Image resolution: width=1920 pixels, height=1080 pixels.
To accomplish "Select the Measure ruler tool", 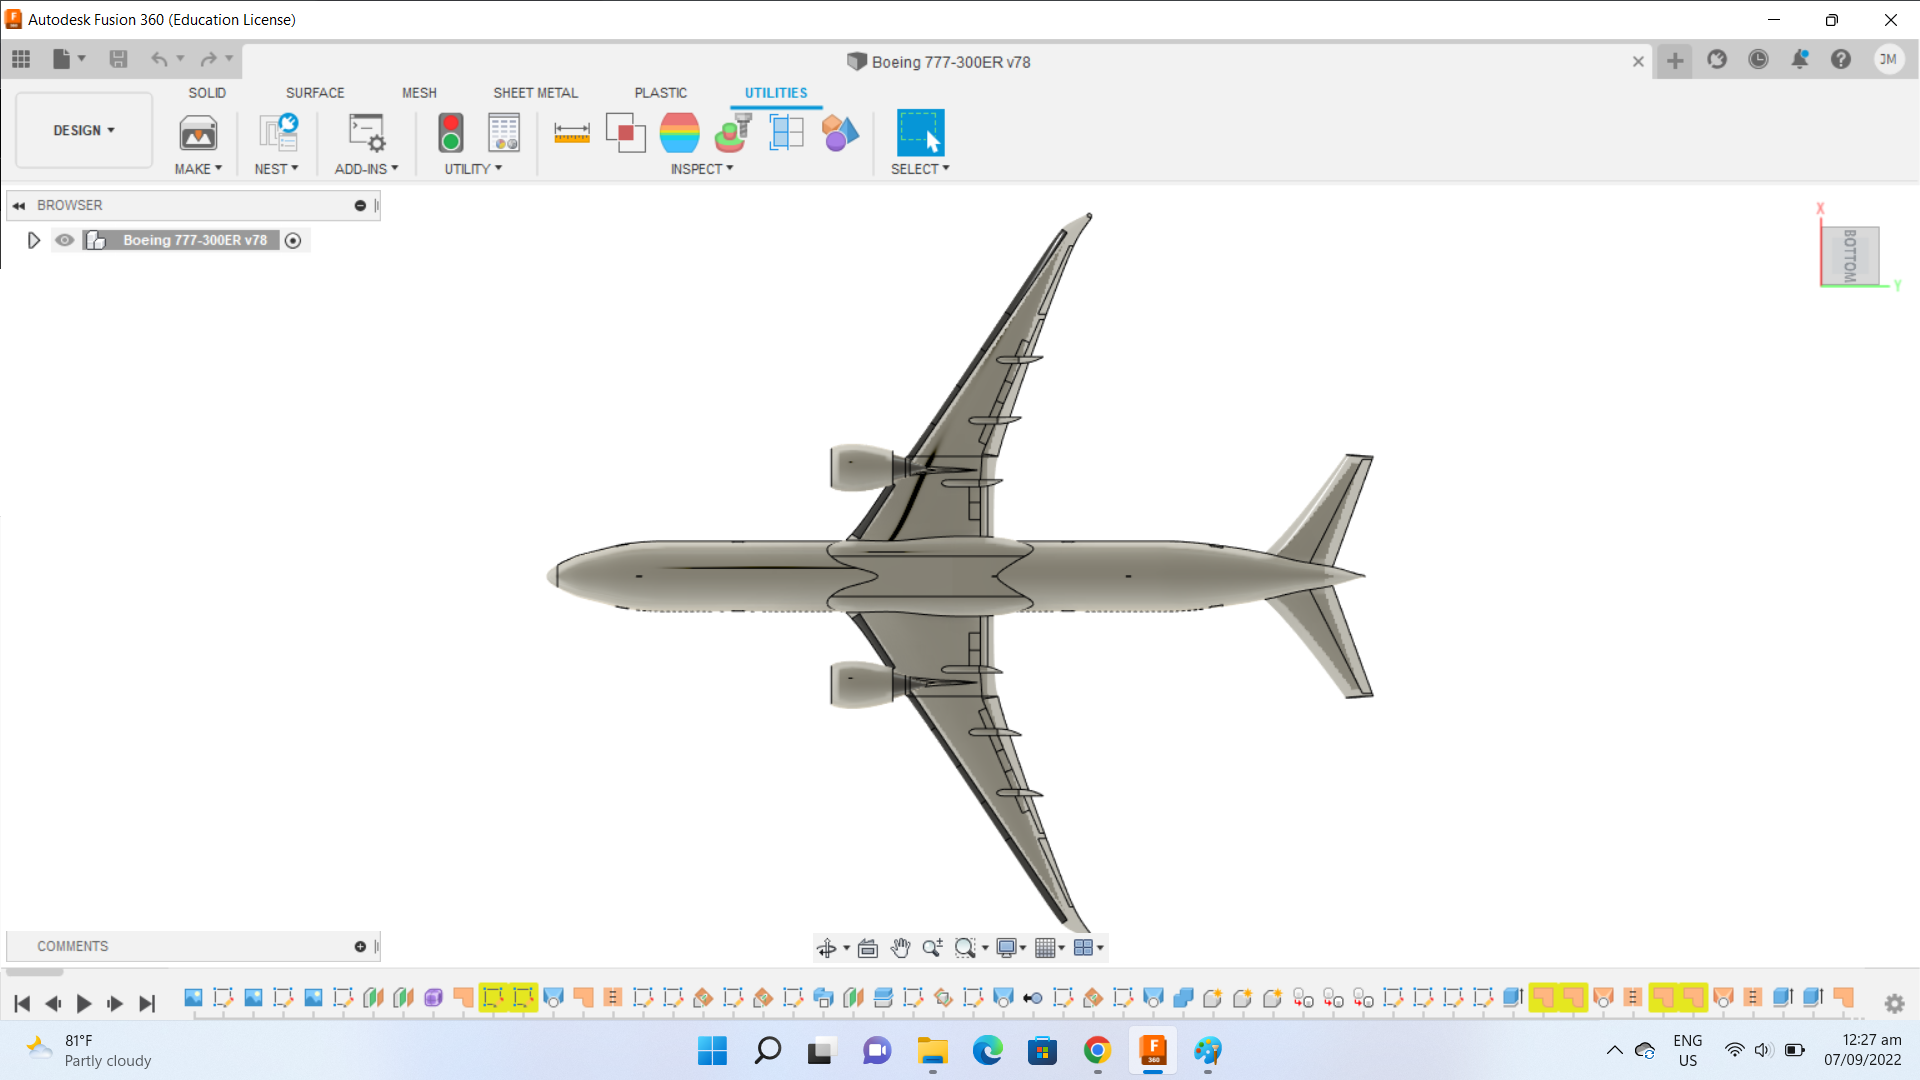I will tap(572, 133).
